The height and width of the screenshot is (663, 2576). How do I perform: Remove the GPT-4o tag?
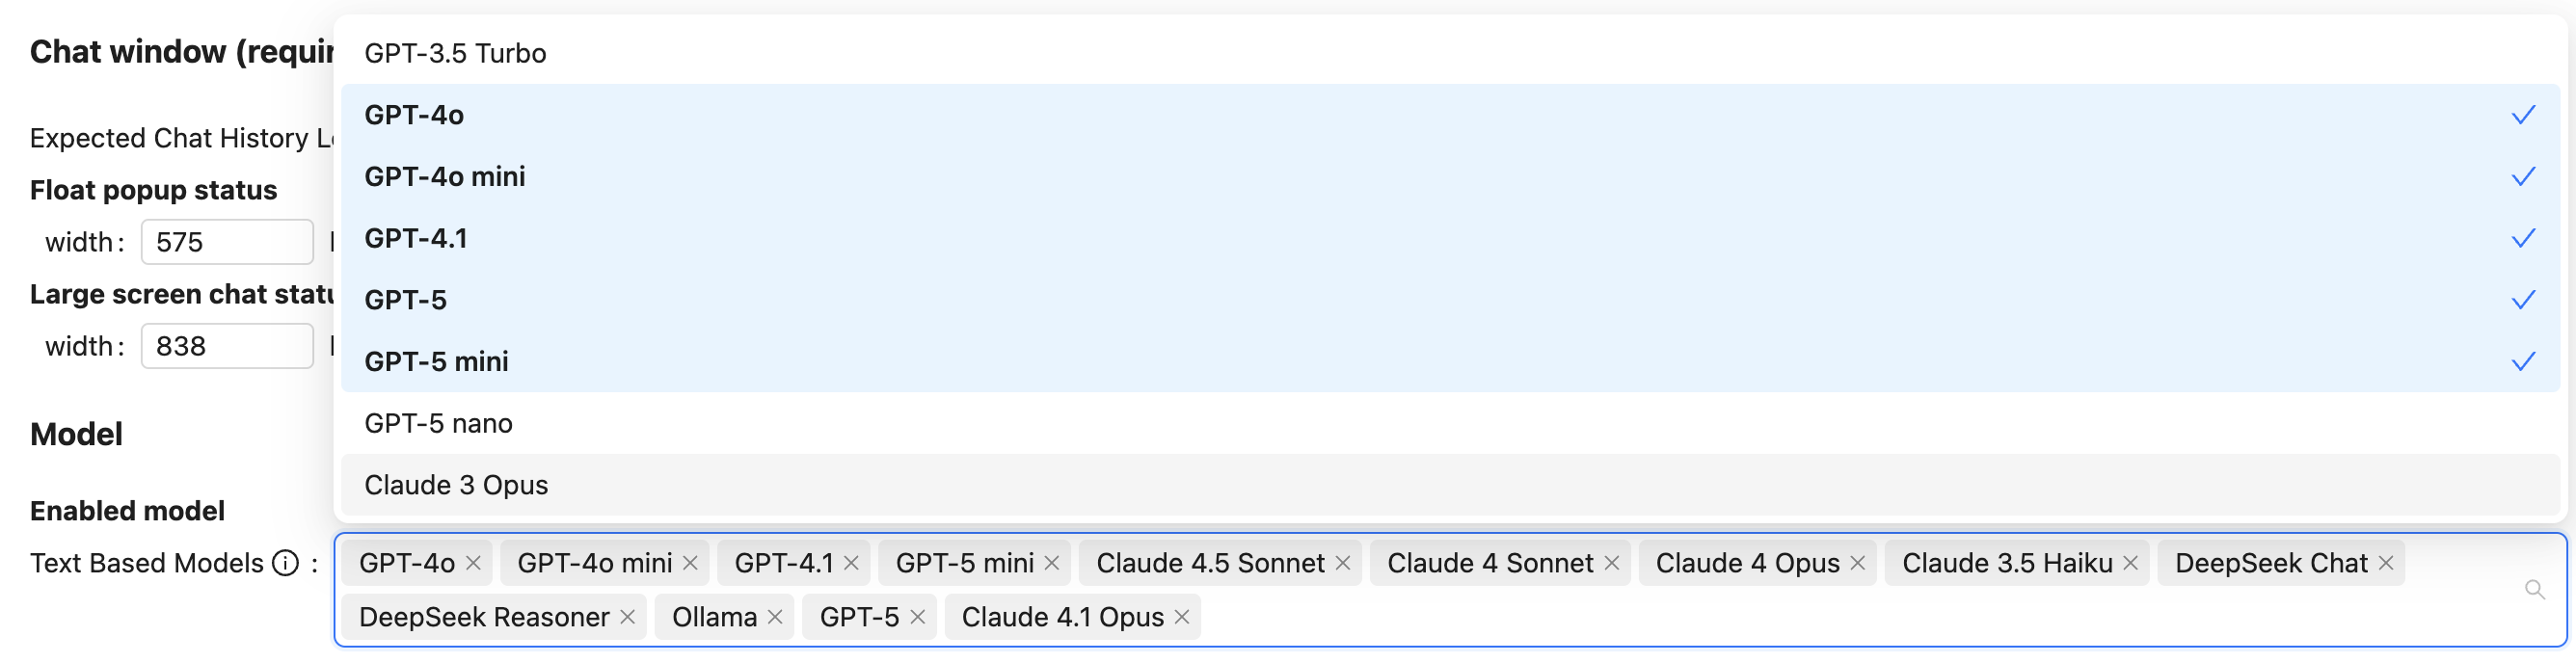(473, 563)
